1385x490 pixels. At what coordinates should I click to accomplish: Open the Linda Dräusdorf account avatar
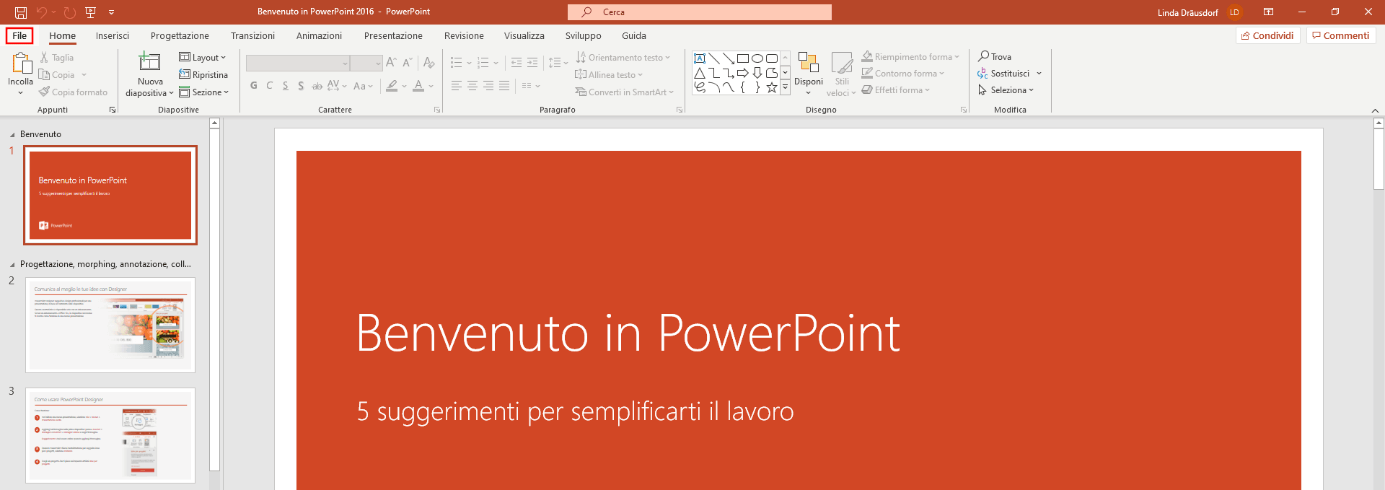pos(1235,11)
